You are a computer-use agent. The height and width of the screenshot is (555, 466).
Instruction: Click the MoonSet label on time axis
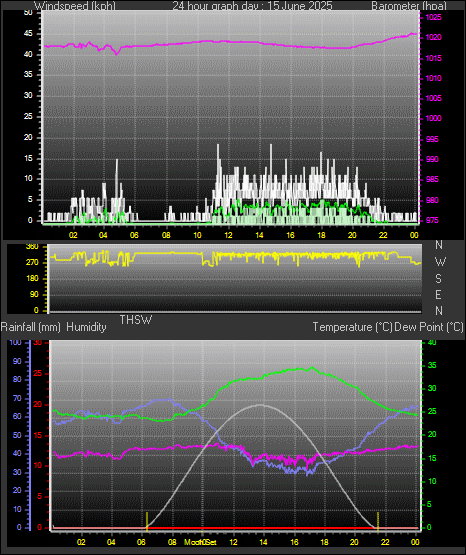point(200,542)
